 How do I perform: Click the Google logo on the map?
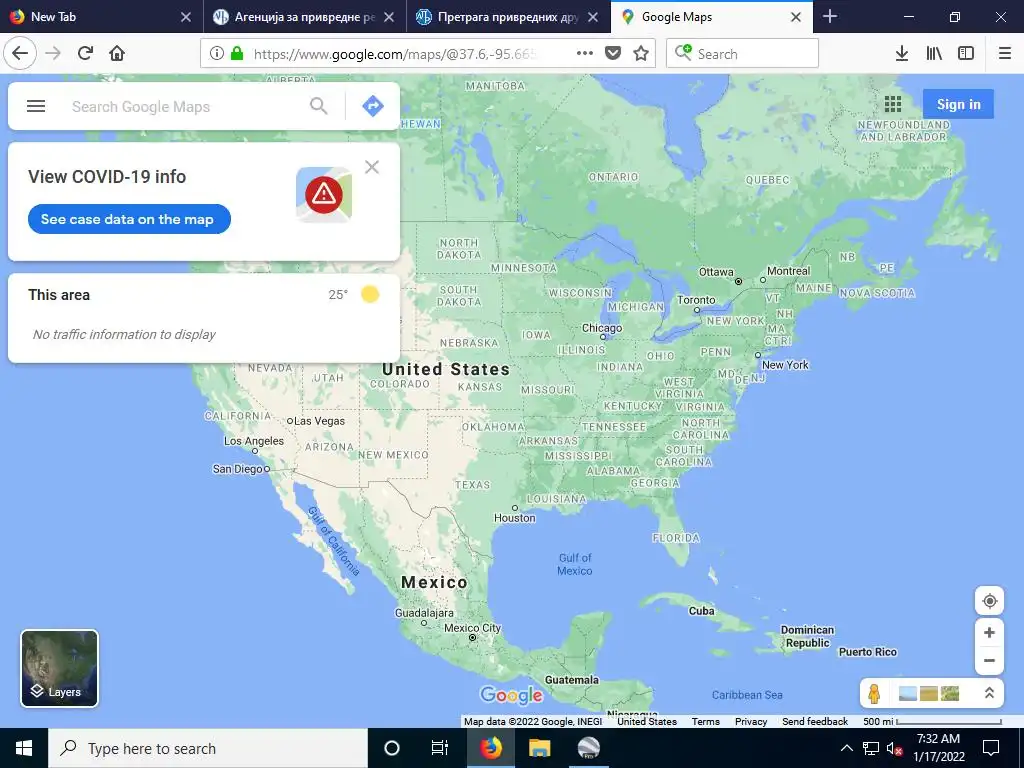[511, 696]
